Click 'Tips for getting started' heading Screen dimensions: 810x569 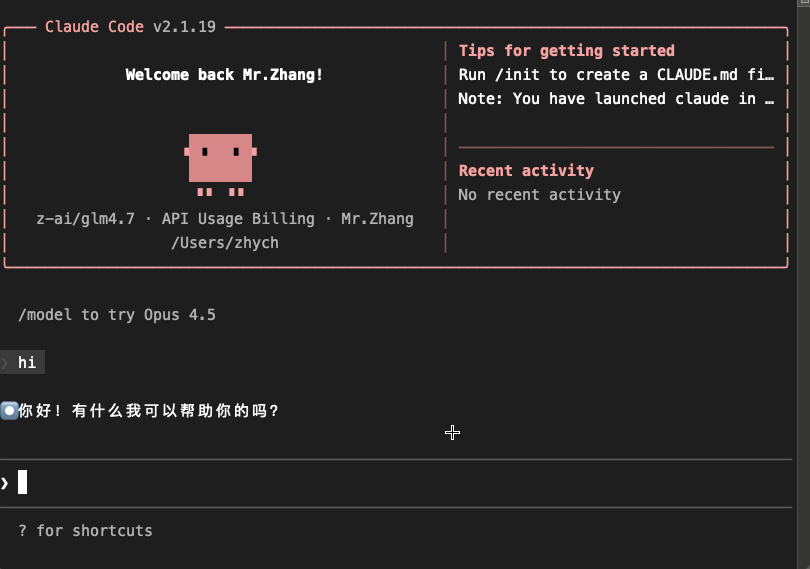coord(567,51)
